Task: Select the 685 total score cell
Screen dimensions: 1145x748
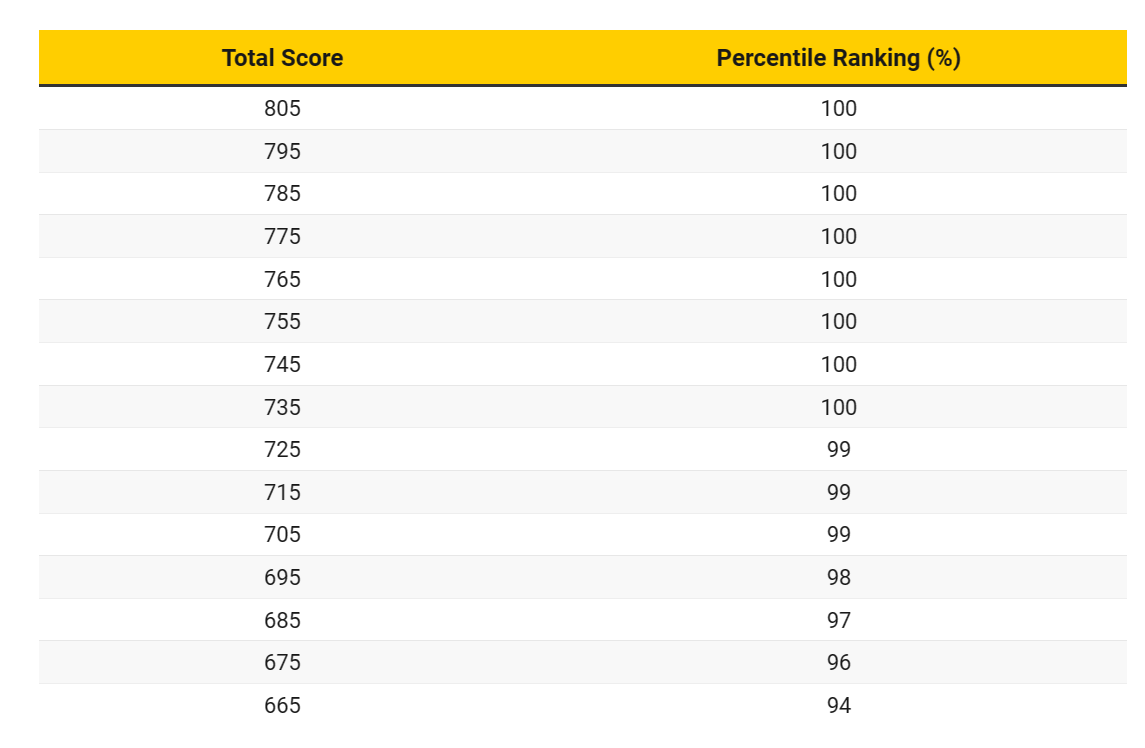Action: (282, 620)
